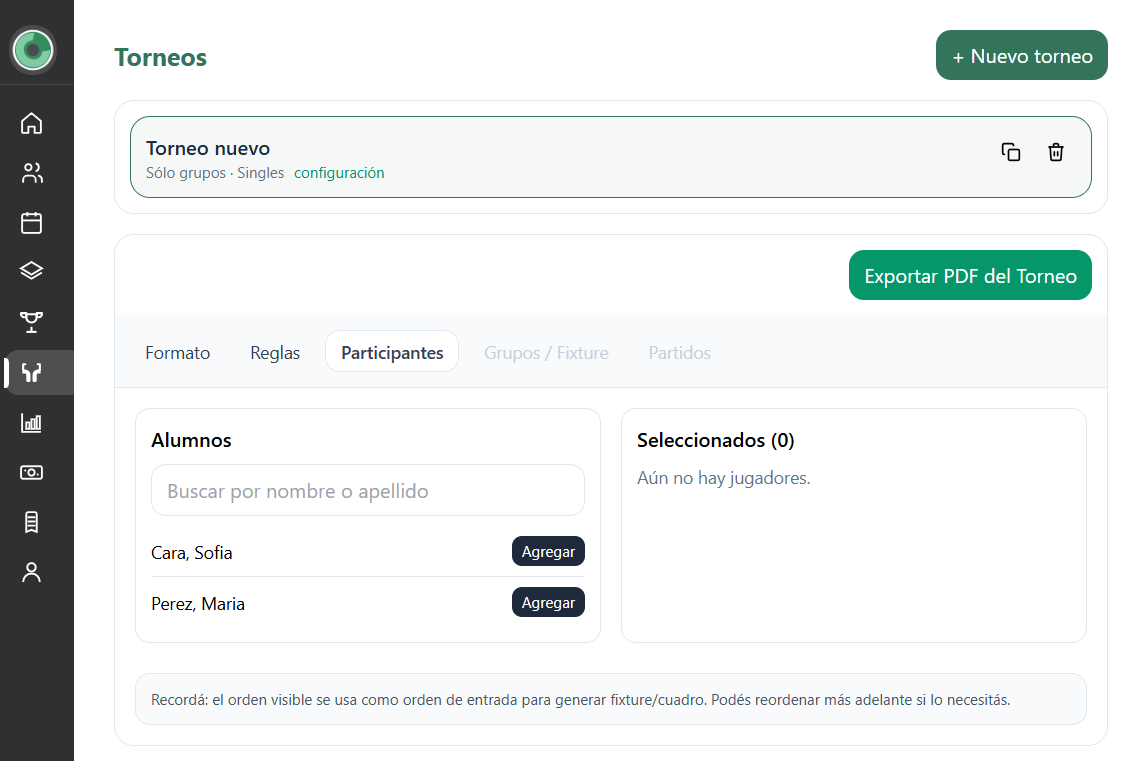1126x761 pixels.
Task: Open the calendar sidebar icon
Action: 32,222
